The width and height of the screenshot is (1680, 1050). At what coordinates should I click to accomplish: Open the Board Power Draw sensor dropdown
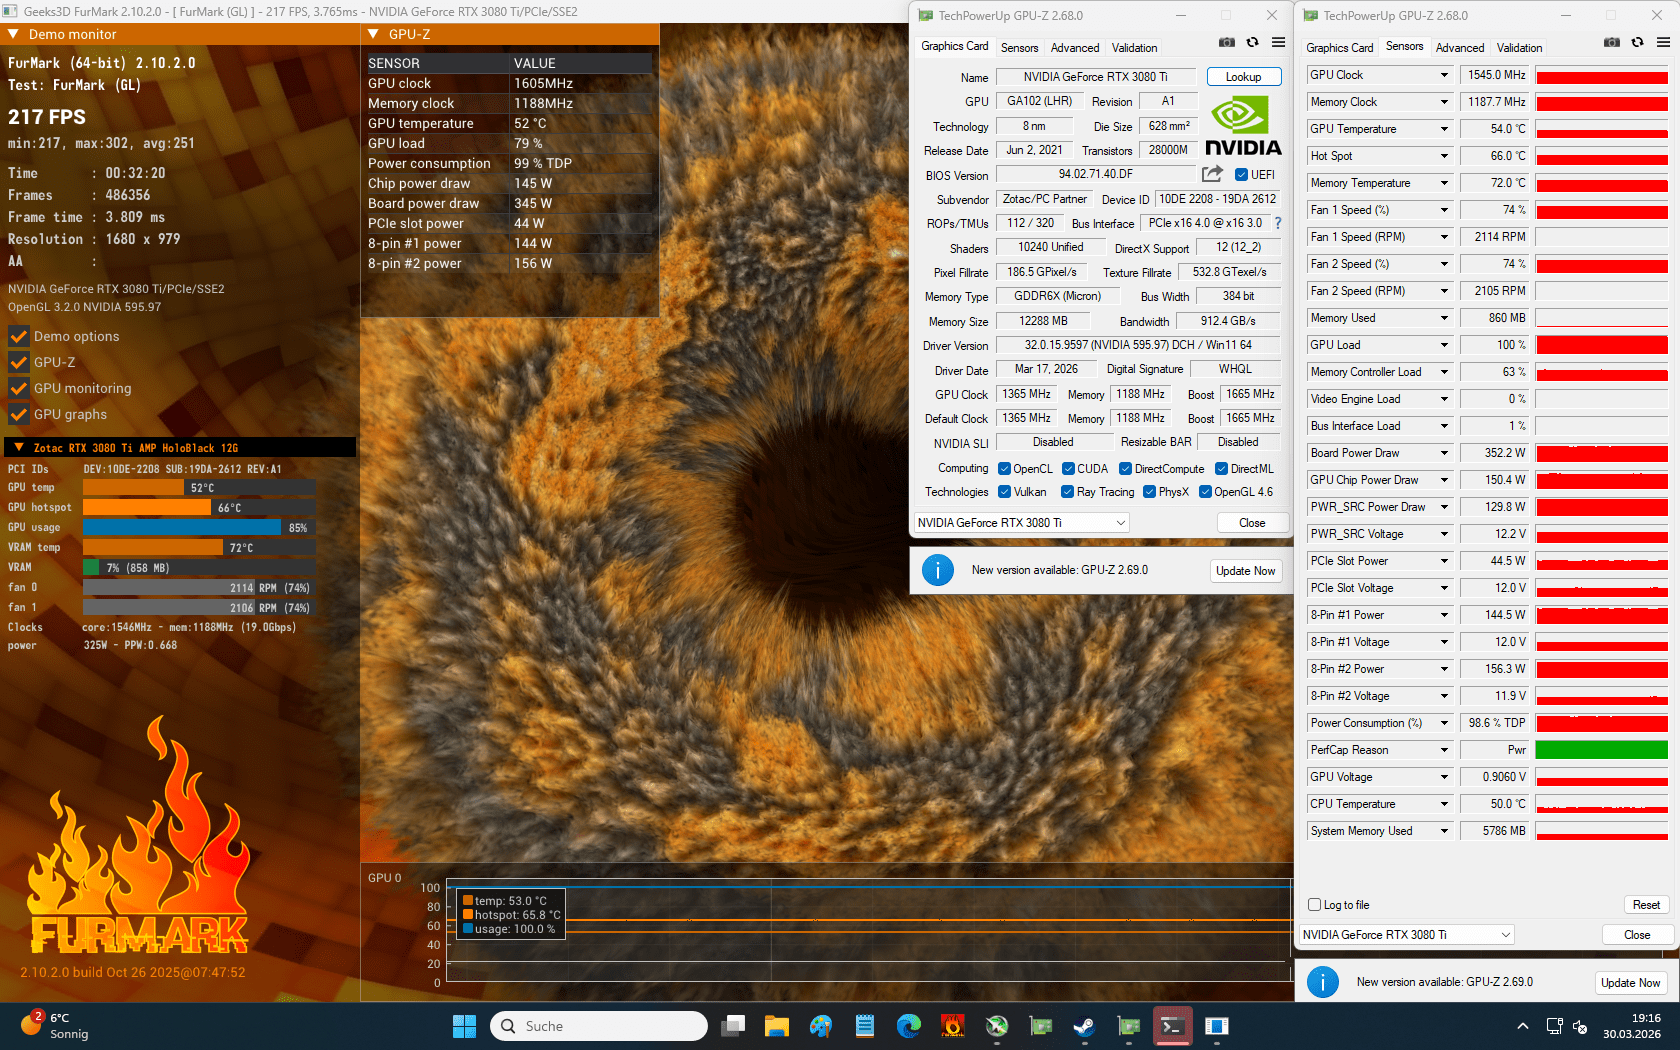(x=1444, y=453)
